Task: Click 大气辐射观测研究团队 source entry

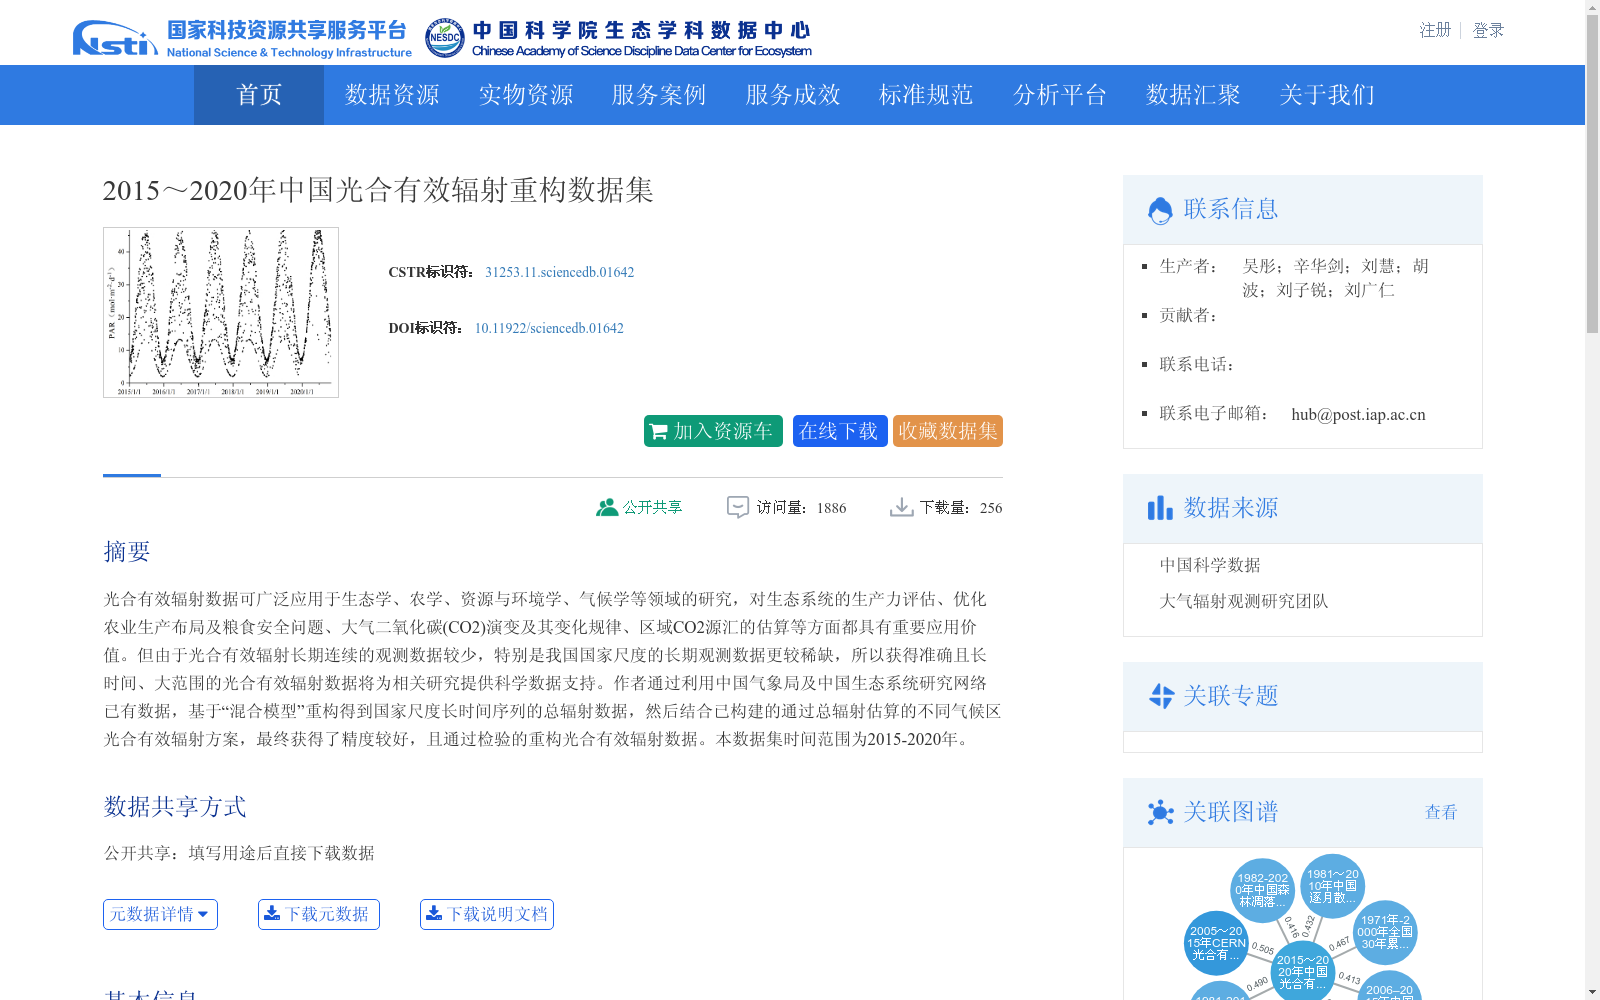Action: 1244,601
